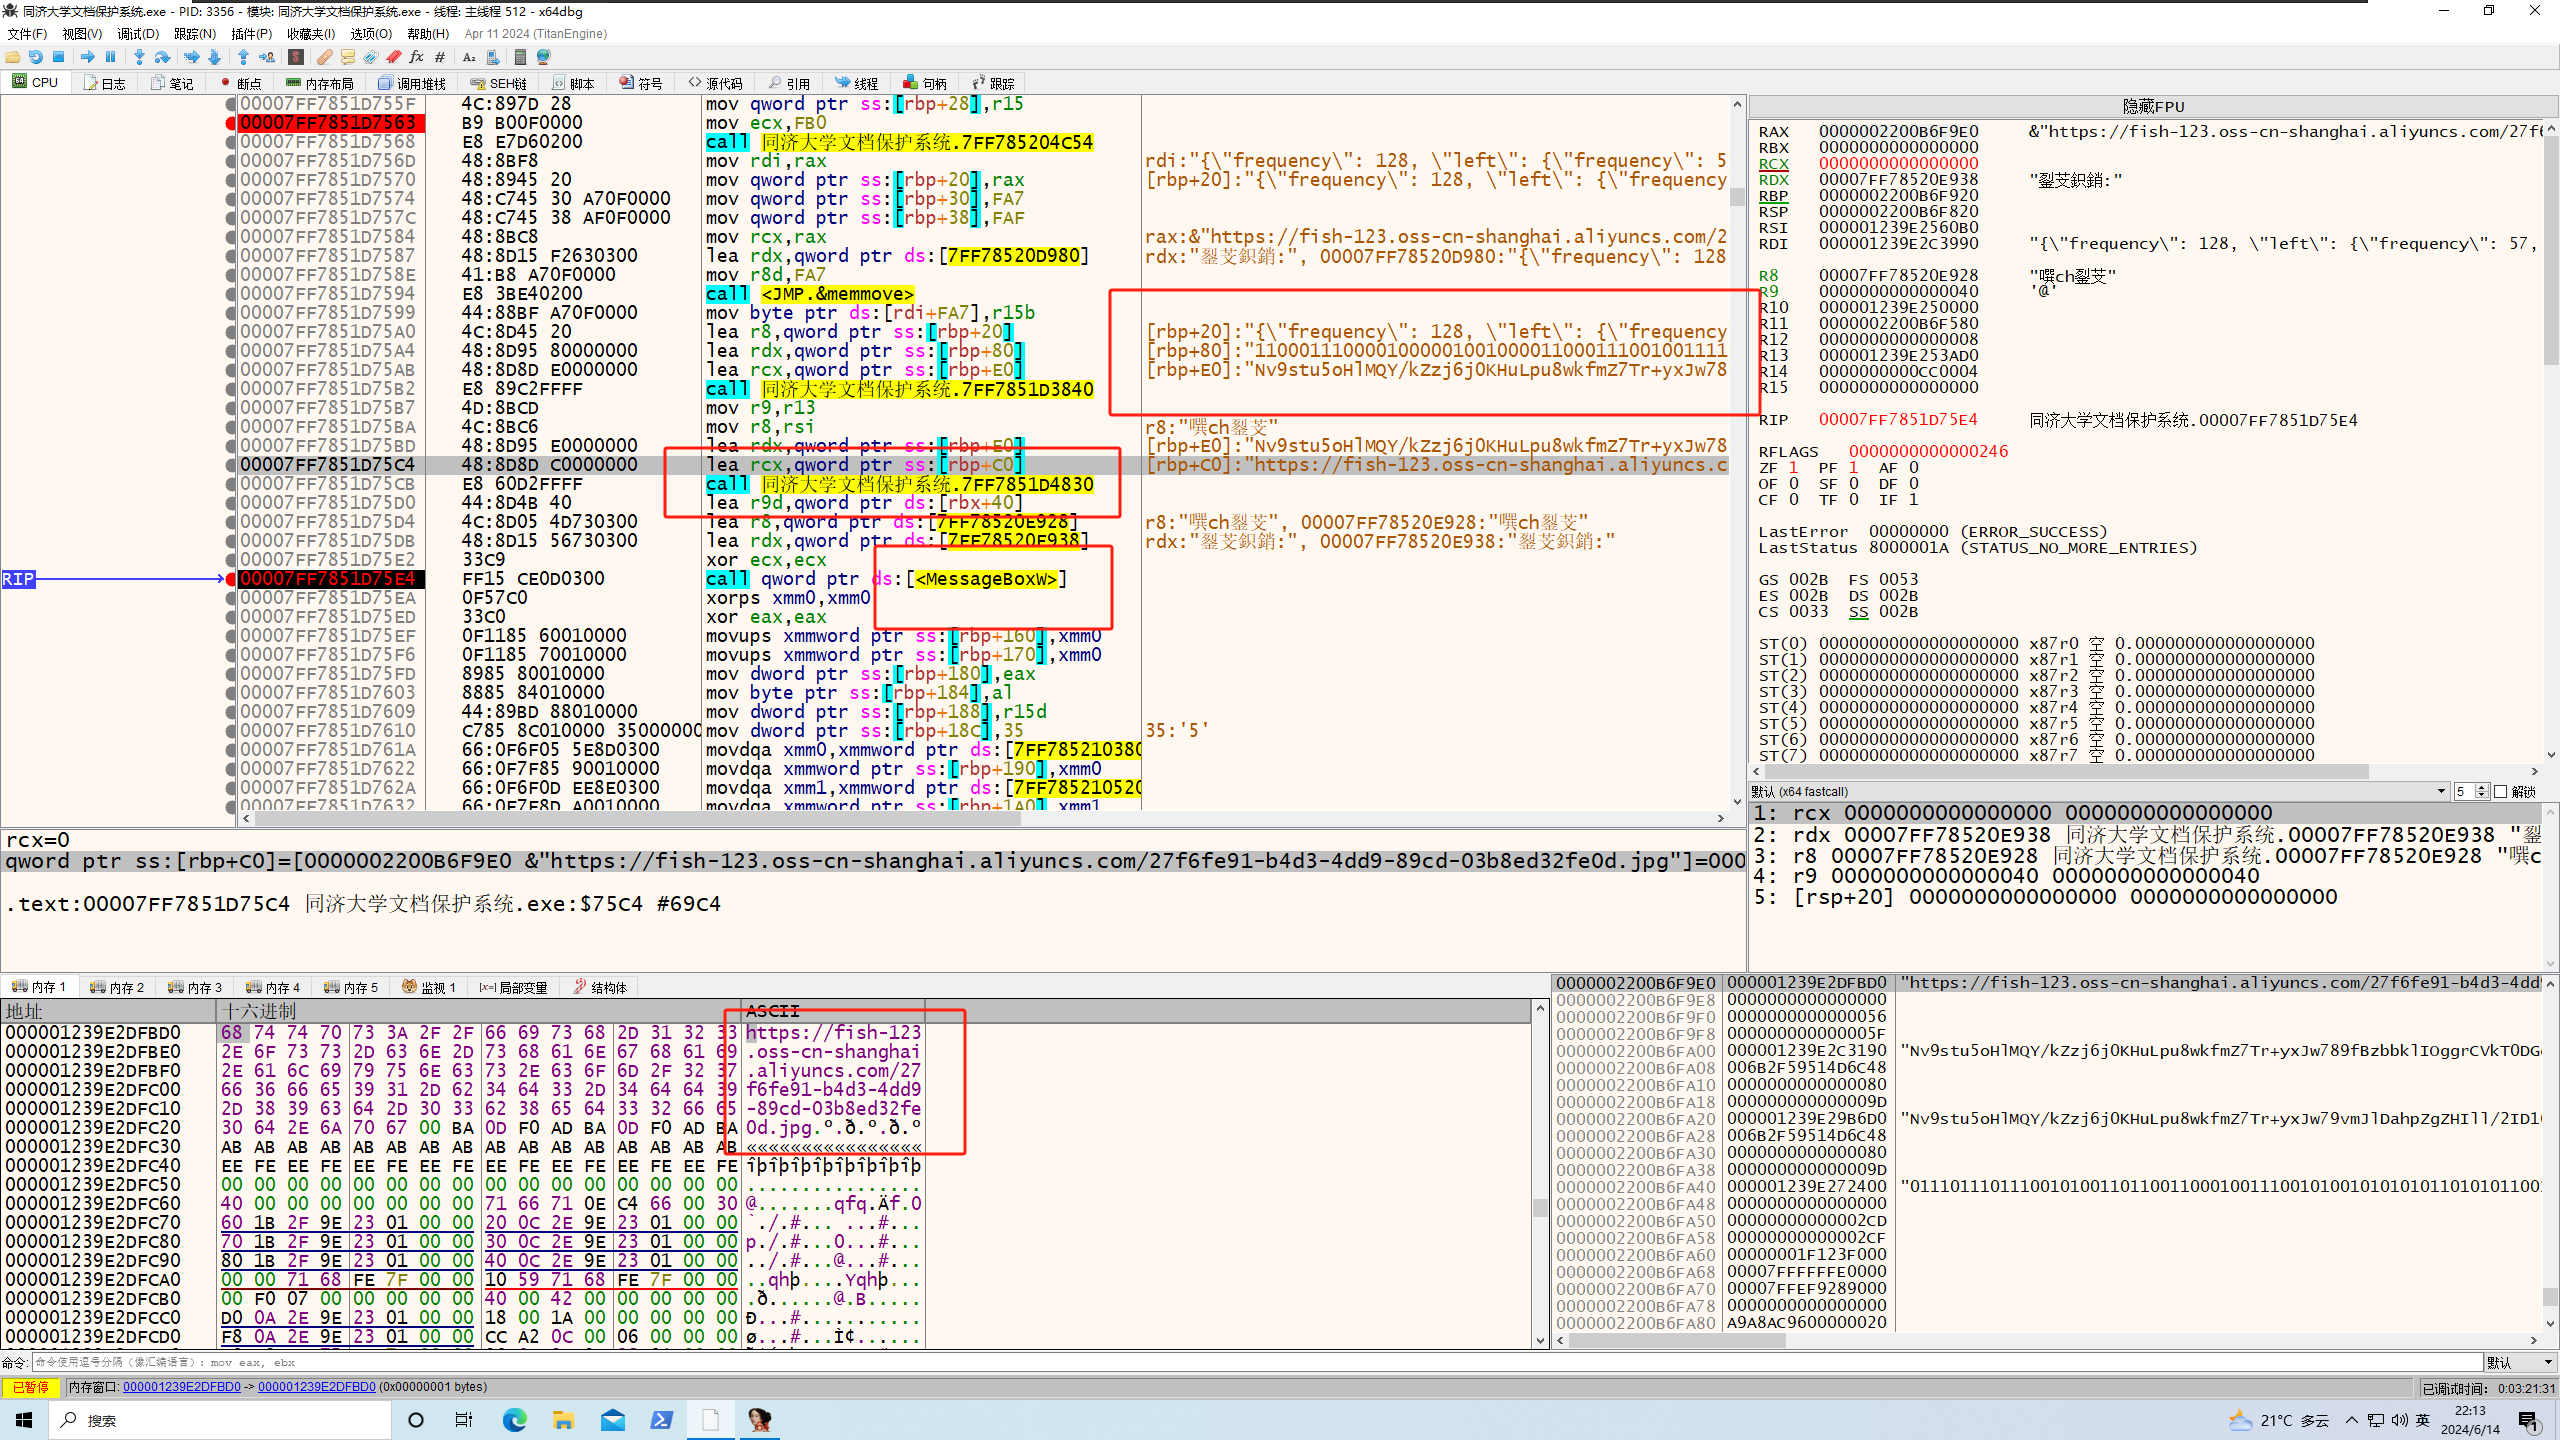Click the Open file toolbar icon

[13, 57]
